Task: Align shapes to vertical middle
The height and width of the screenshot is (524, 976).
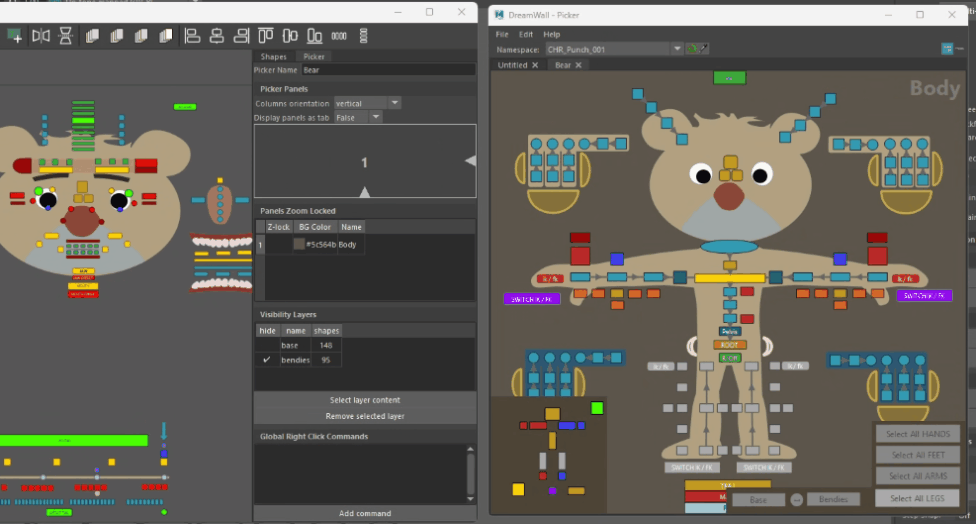Action: [290, 36]
